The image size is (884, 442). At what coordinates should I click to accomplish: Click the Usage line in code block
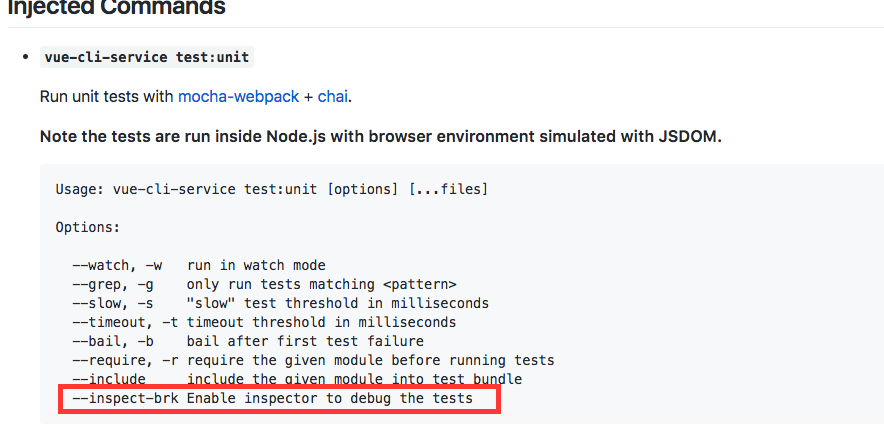pyautogui.click(x=272, y=189)
